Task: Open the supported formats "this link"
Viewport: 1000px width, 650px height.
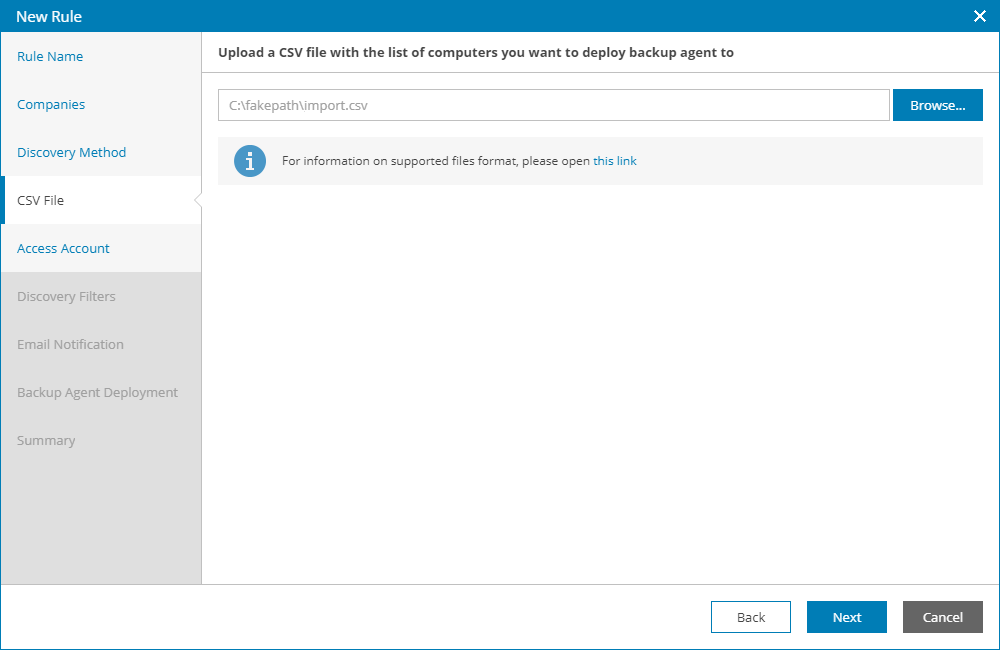Action: tap(615, 161)
